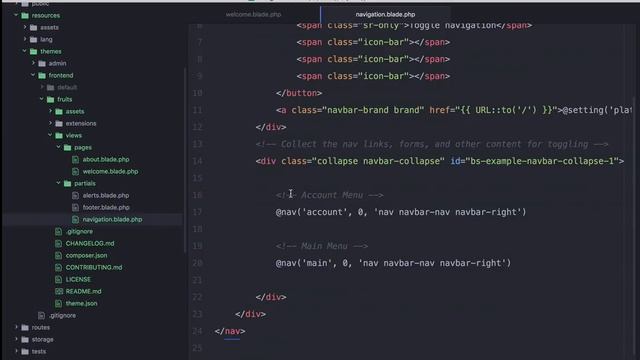Collapse the frontend folder chevron
The height and width of the screenshot is (360, 640).
33,75
